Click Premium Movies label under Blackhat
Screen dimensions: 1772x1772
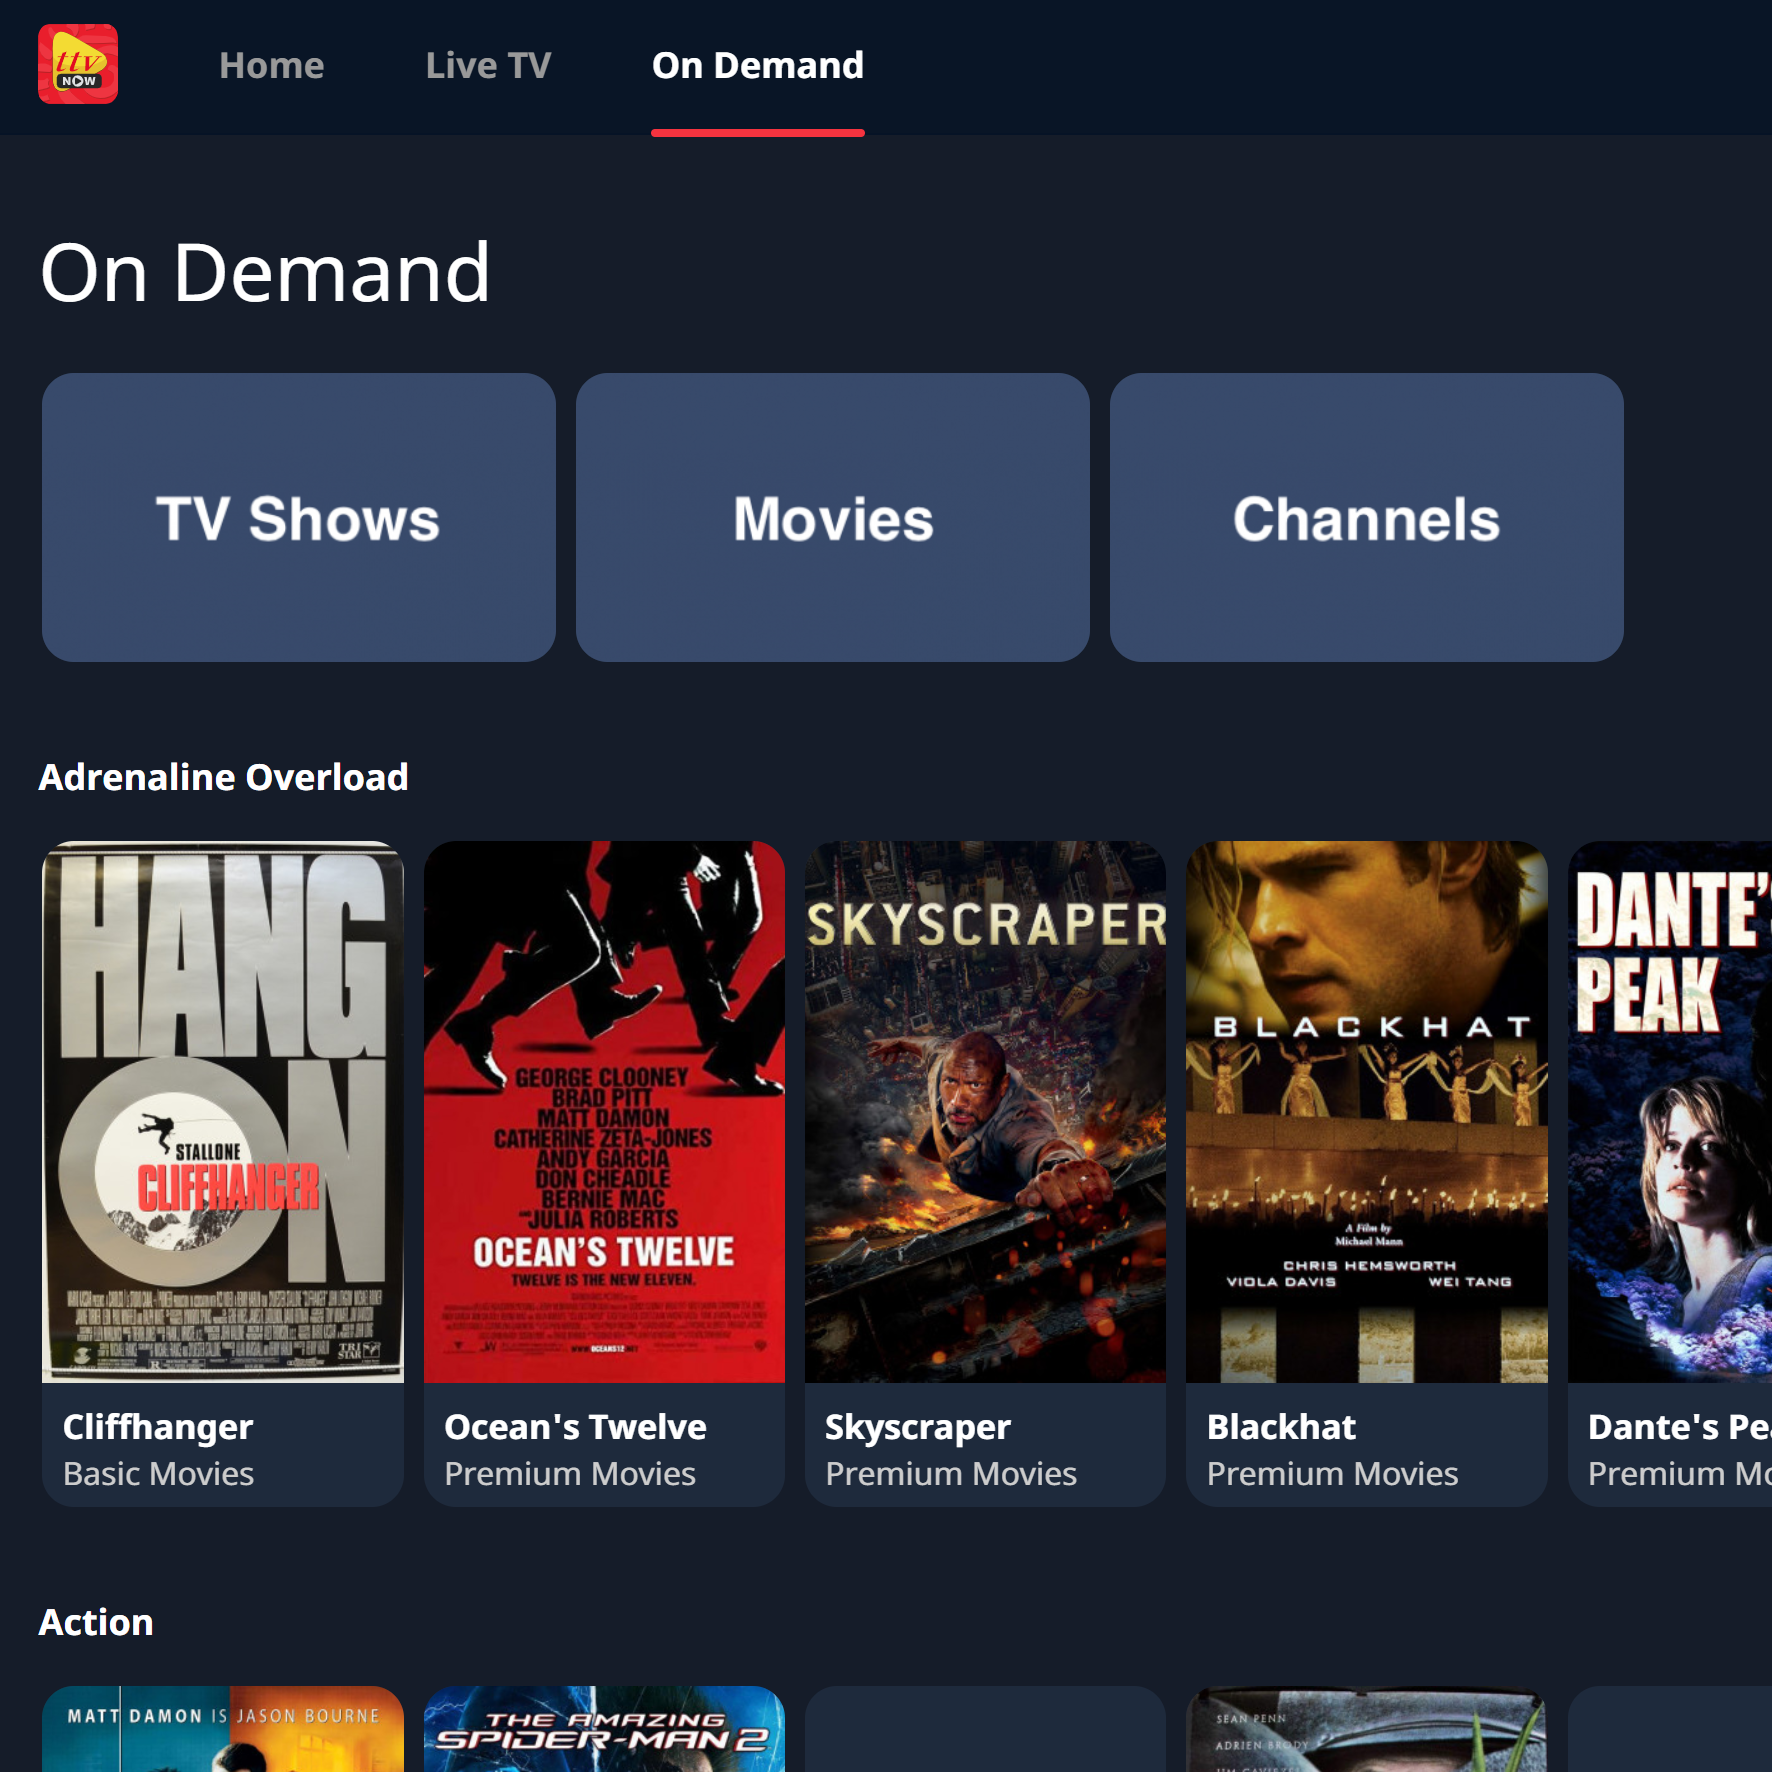tap(1332, 1474)
